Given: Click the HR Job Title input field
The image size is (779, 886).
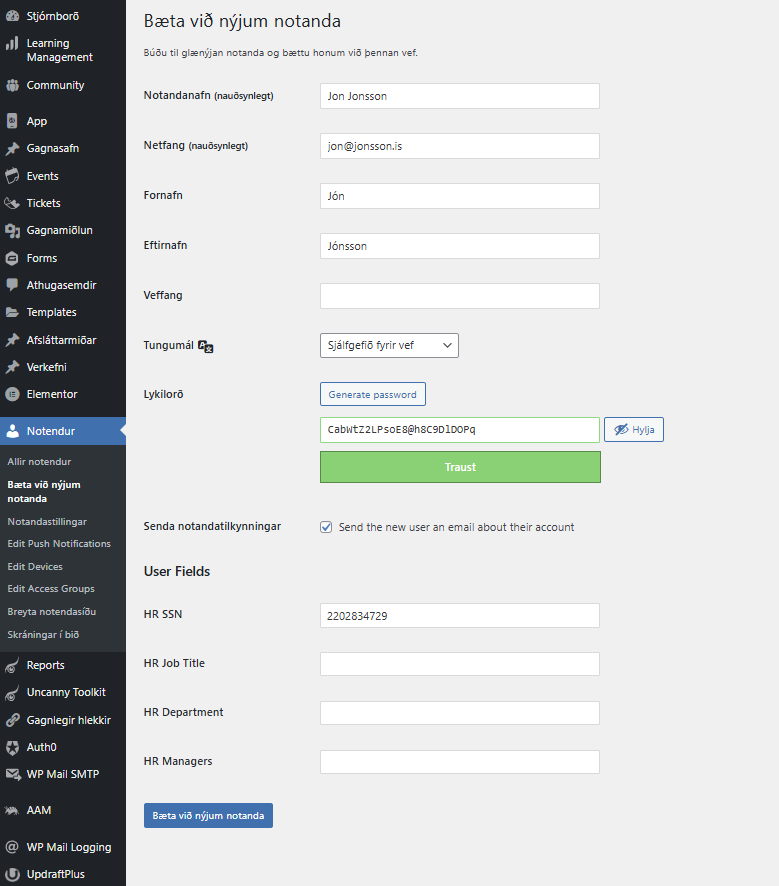Looking at the screenshot, I should (459, 664).
